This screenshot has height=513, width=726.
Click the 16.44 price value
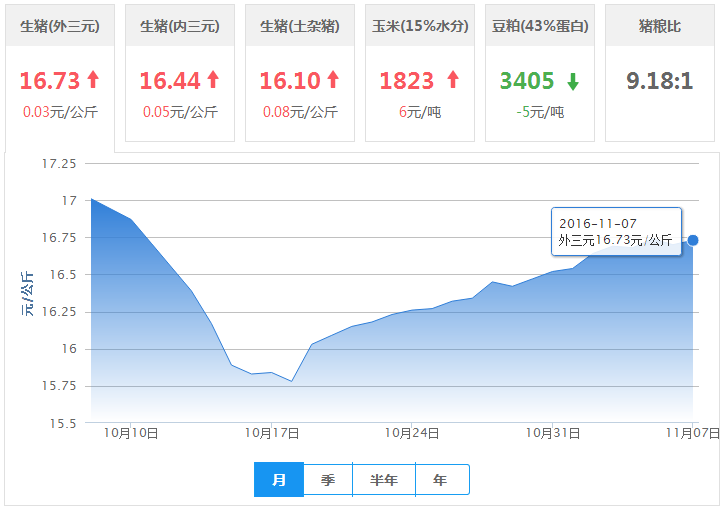170,81
